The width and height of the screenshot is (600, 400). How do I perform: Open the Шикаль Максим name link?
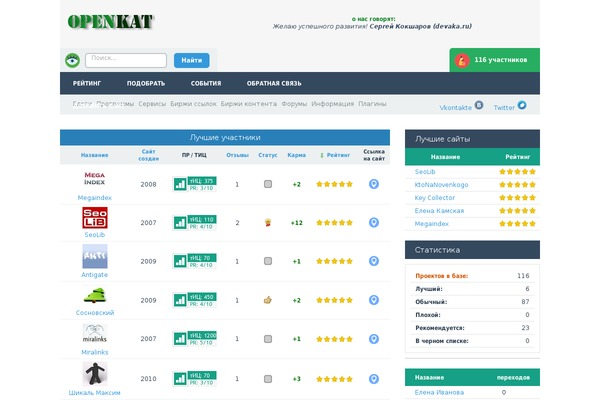95,392
